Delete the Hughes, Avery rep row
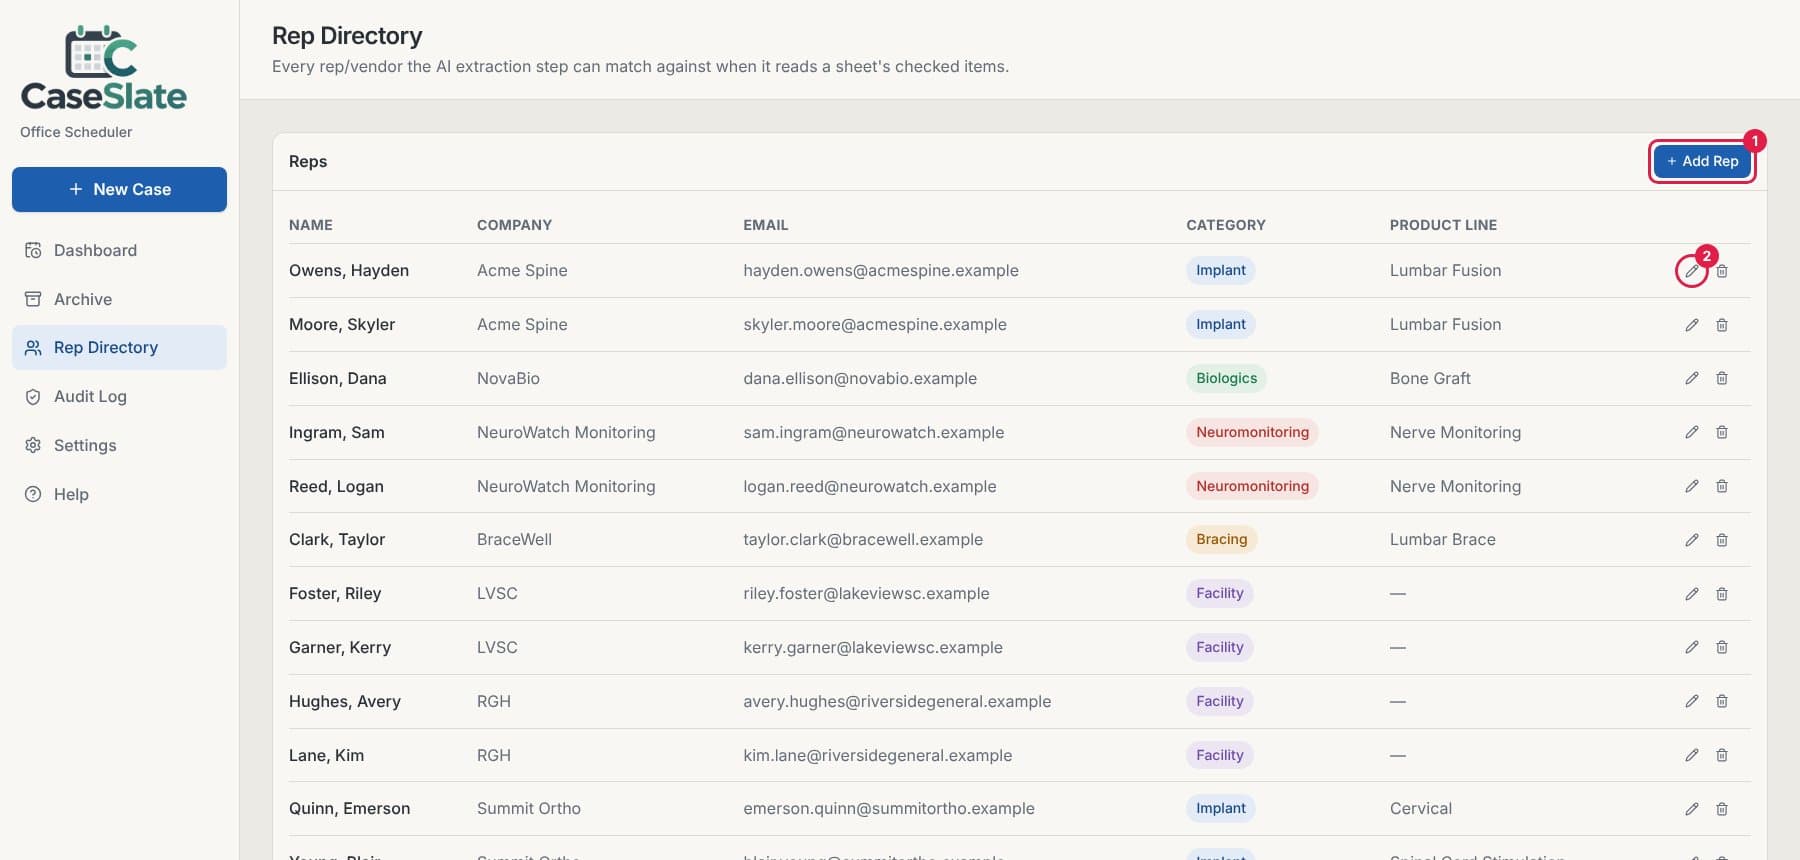 tap(1722, 701)
